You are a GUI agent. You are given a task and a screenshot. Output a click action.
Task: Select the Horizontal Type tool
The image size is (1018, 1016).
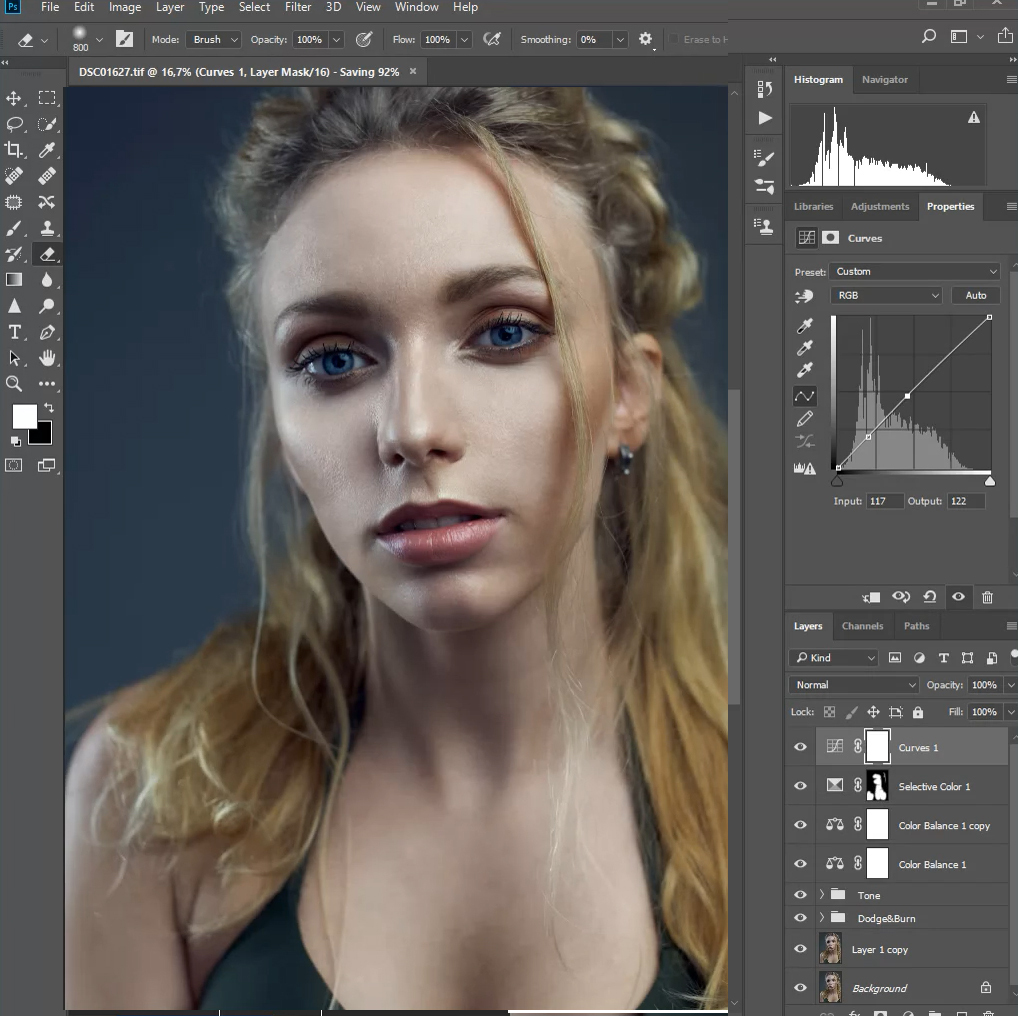tap(14, 332)
